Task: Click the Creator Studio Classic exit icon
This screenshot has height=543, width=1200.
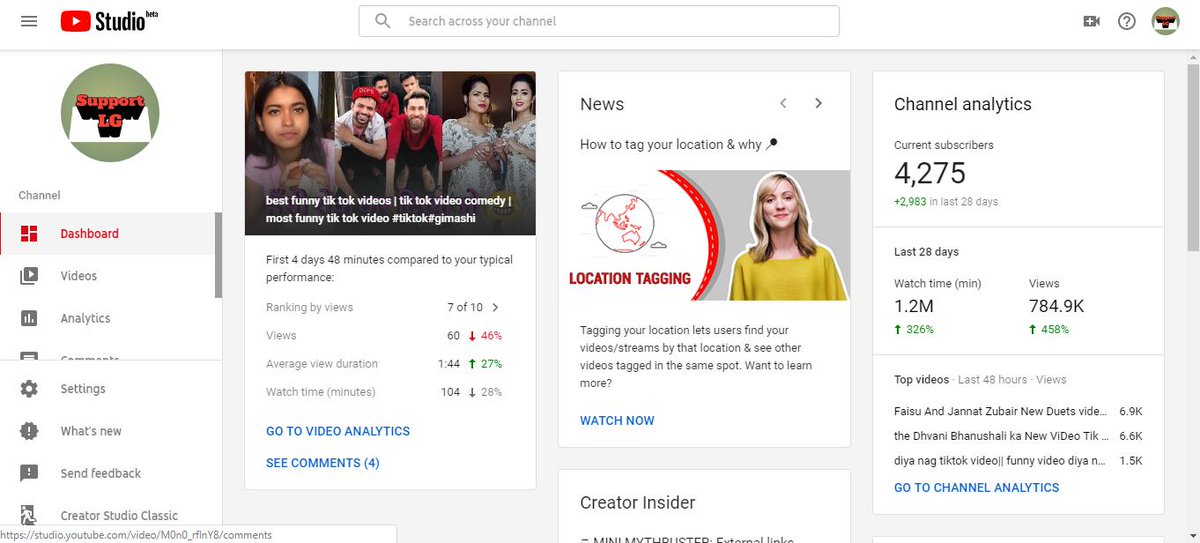Action: point(29,516)
